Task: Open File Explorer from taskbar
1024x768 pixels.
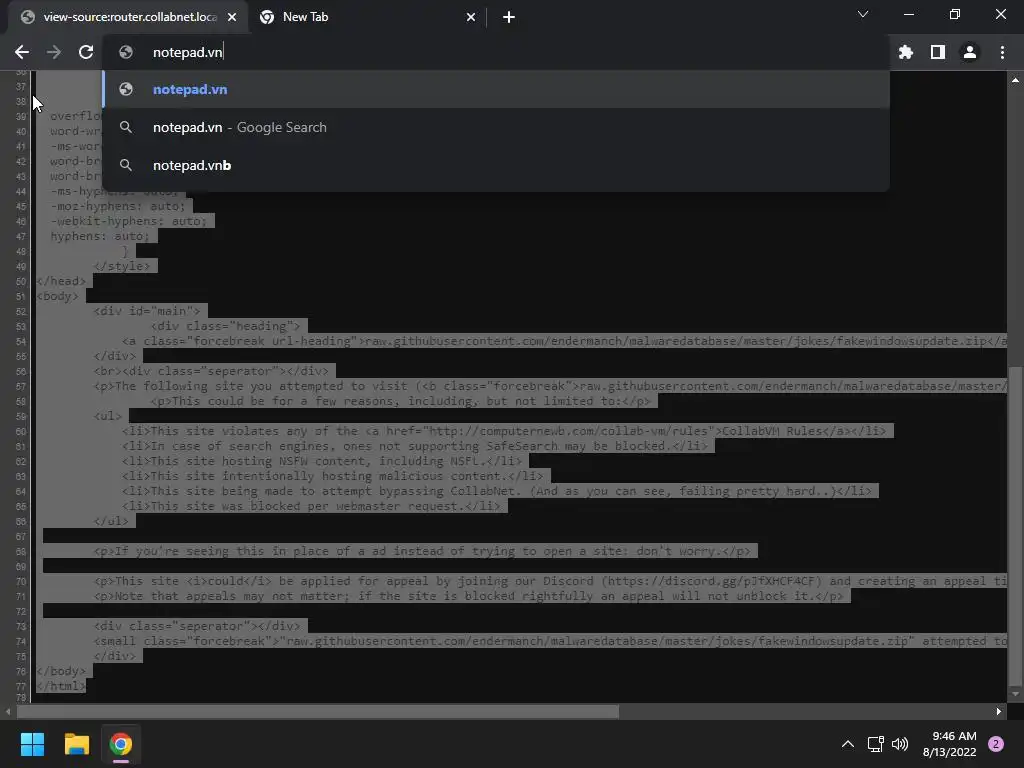Action: (76, 744)
